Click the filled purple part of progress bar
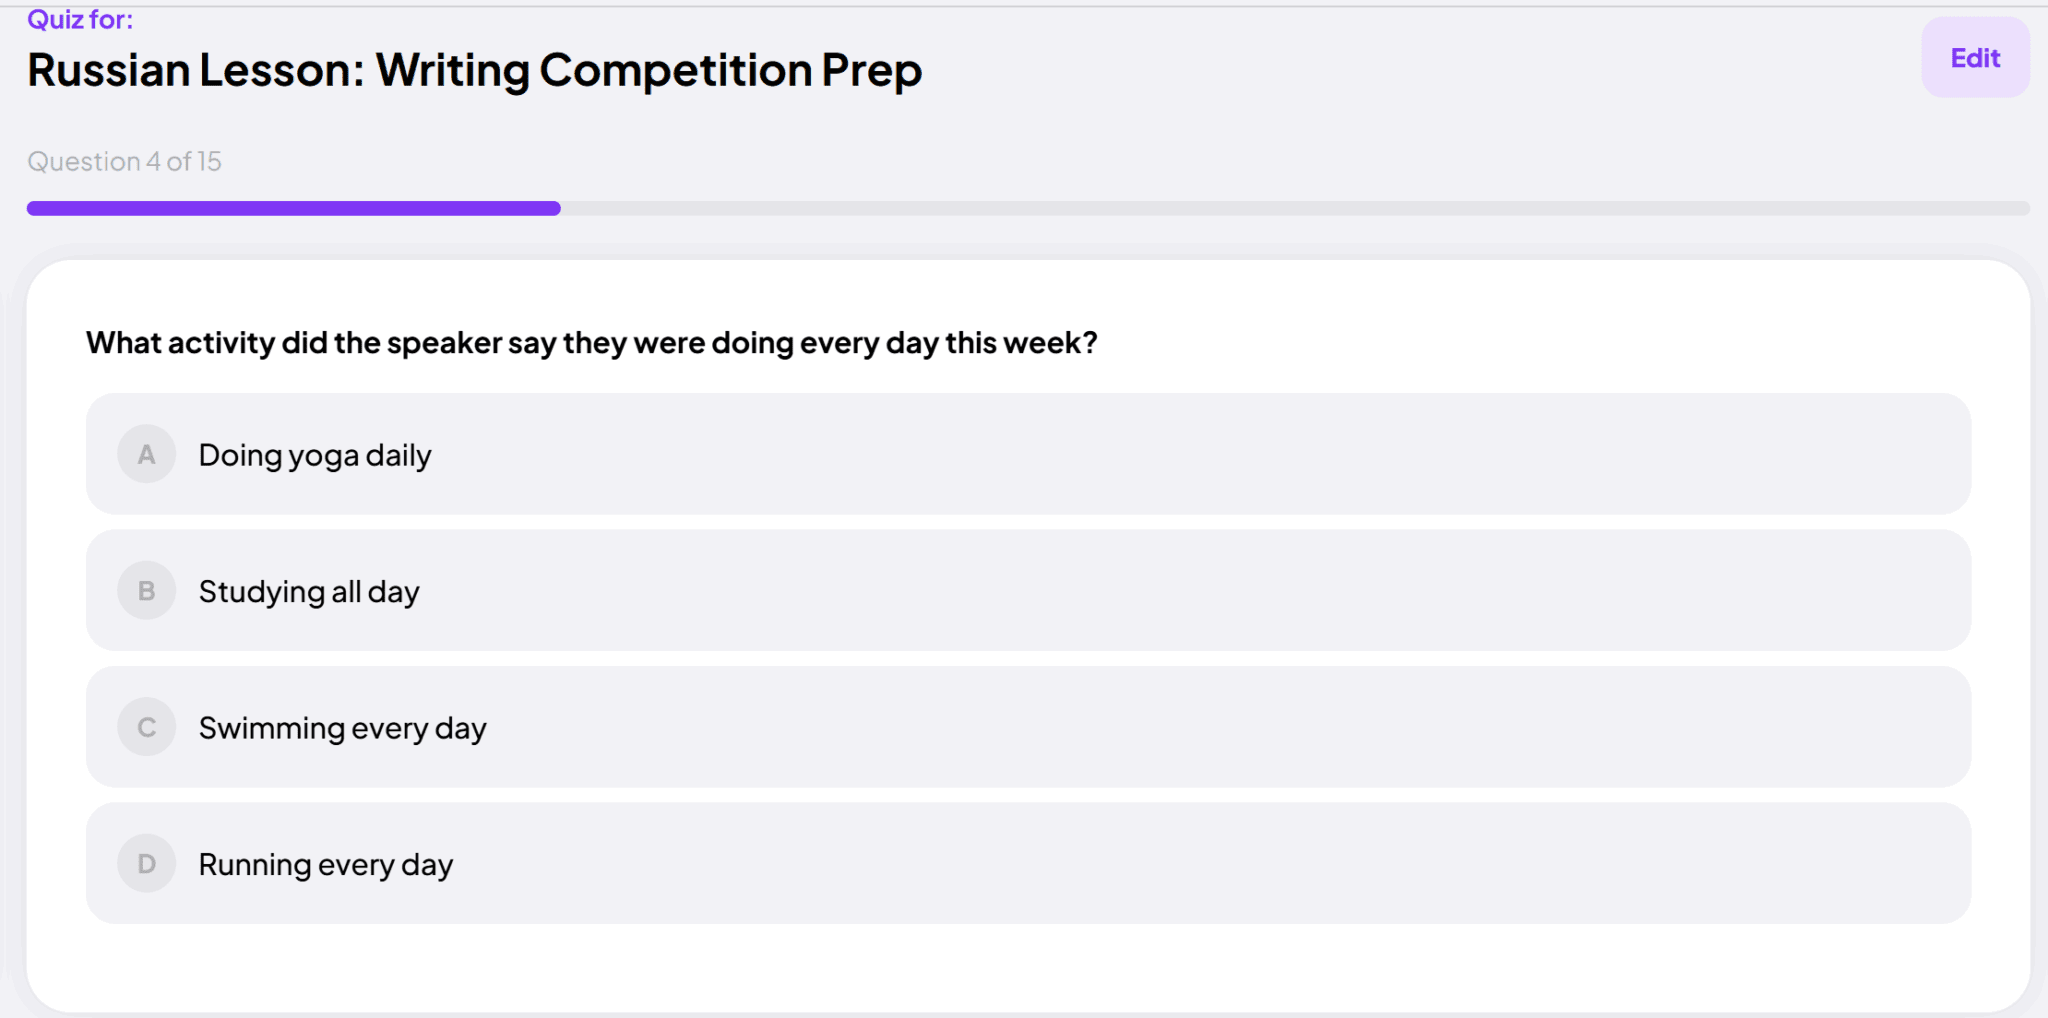This screenshot has height=1018, width=2048. point(293,208)
